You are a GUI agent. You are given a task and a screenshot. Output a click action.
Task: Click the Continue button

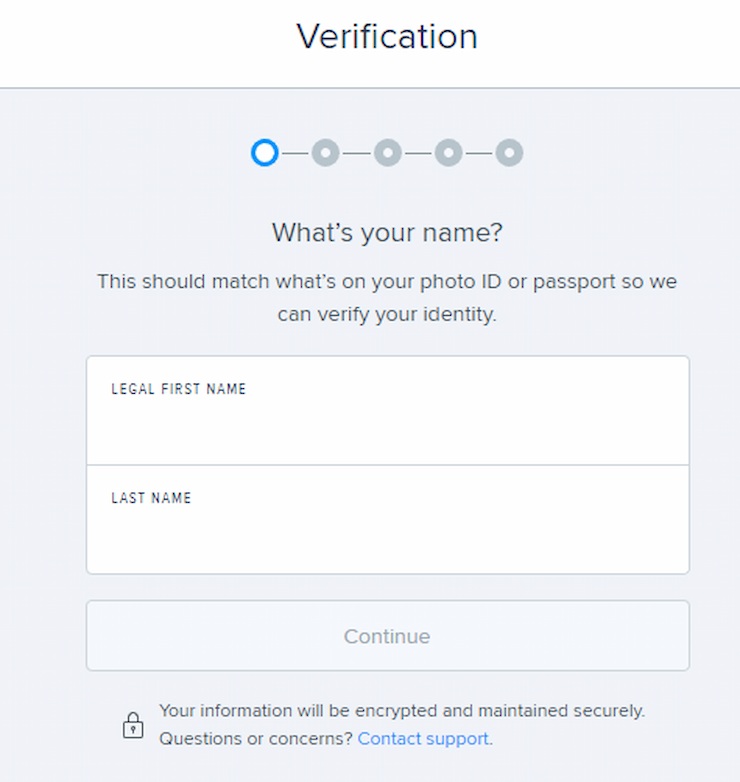[388, 635]
